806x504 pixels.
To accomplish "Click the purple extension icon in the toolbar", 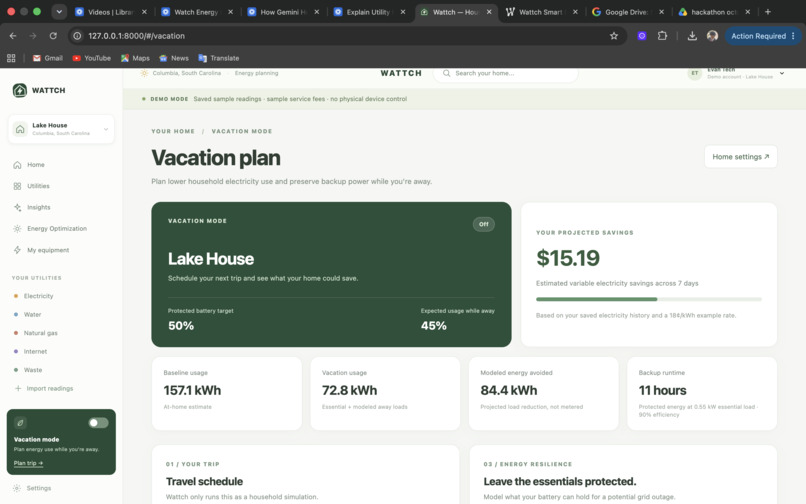I will pyautogui.click(x=642, y=36).
